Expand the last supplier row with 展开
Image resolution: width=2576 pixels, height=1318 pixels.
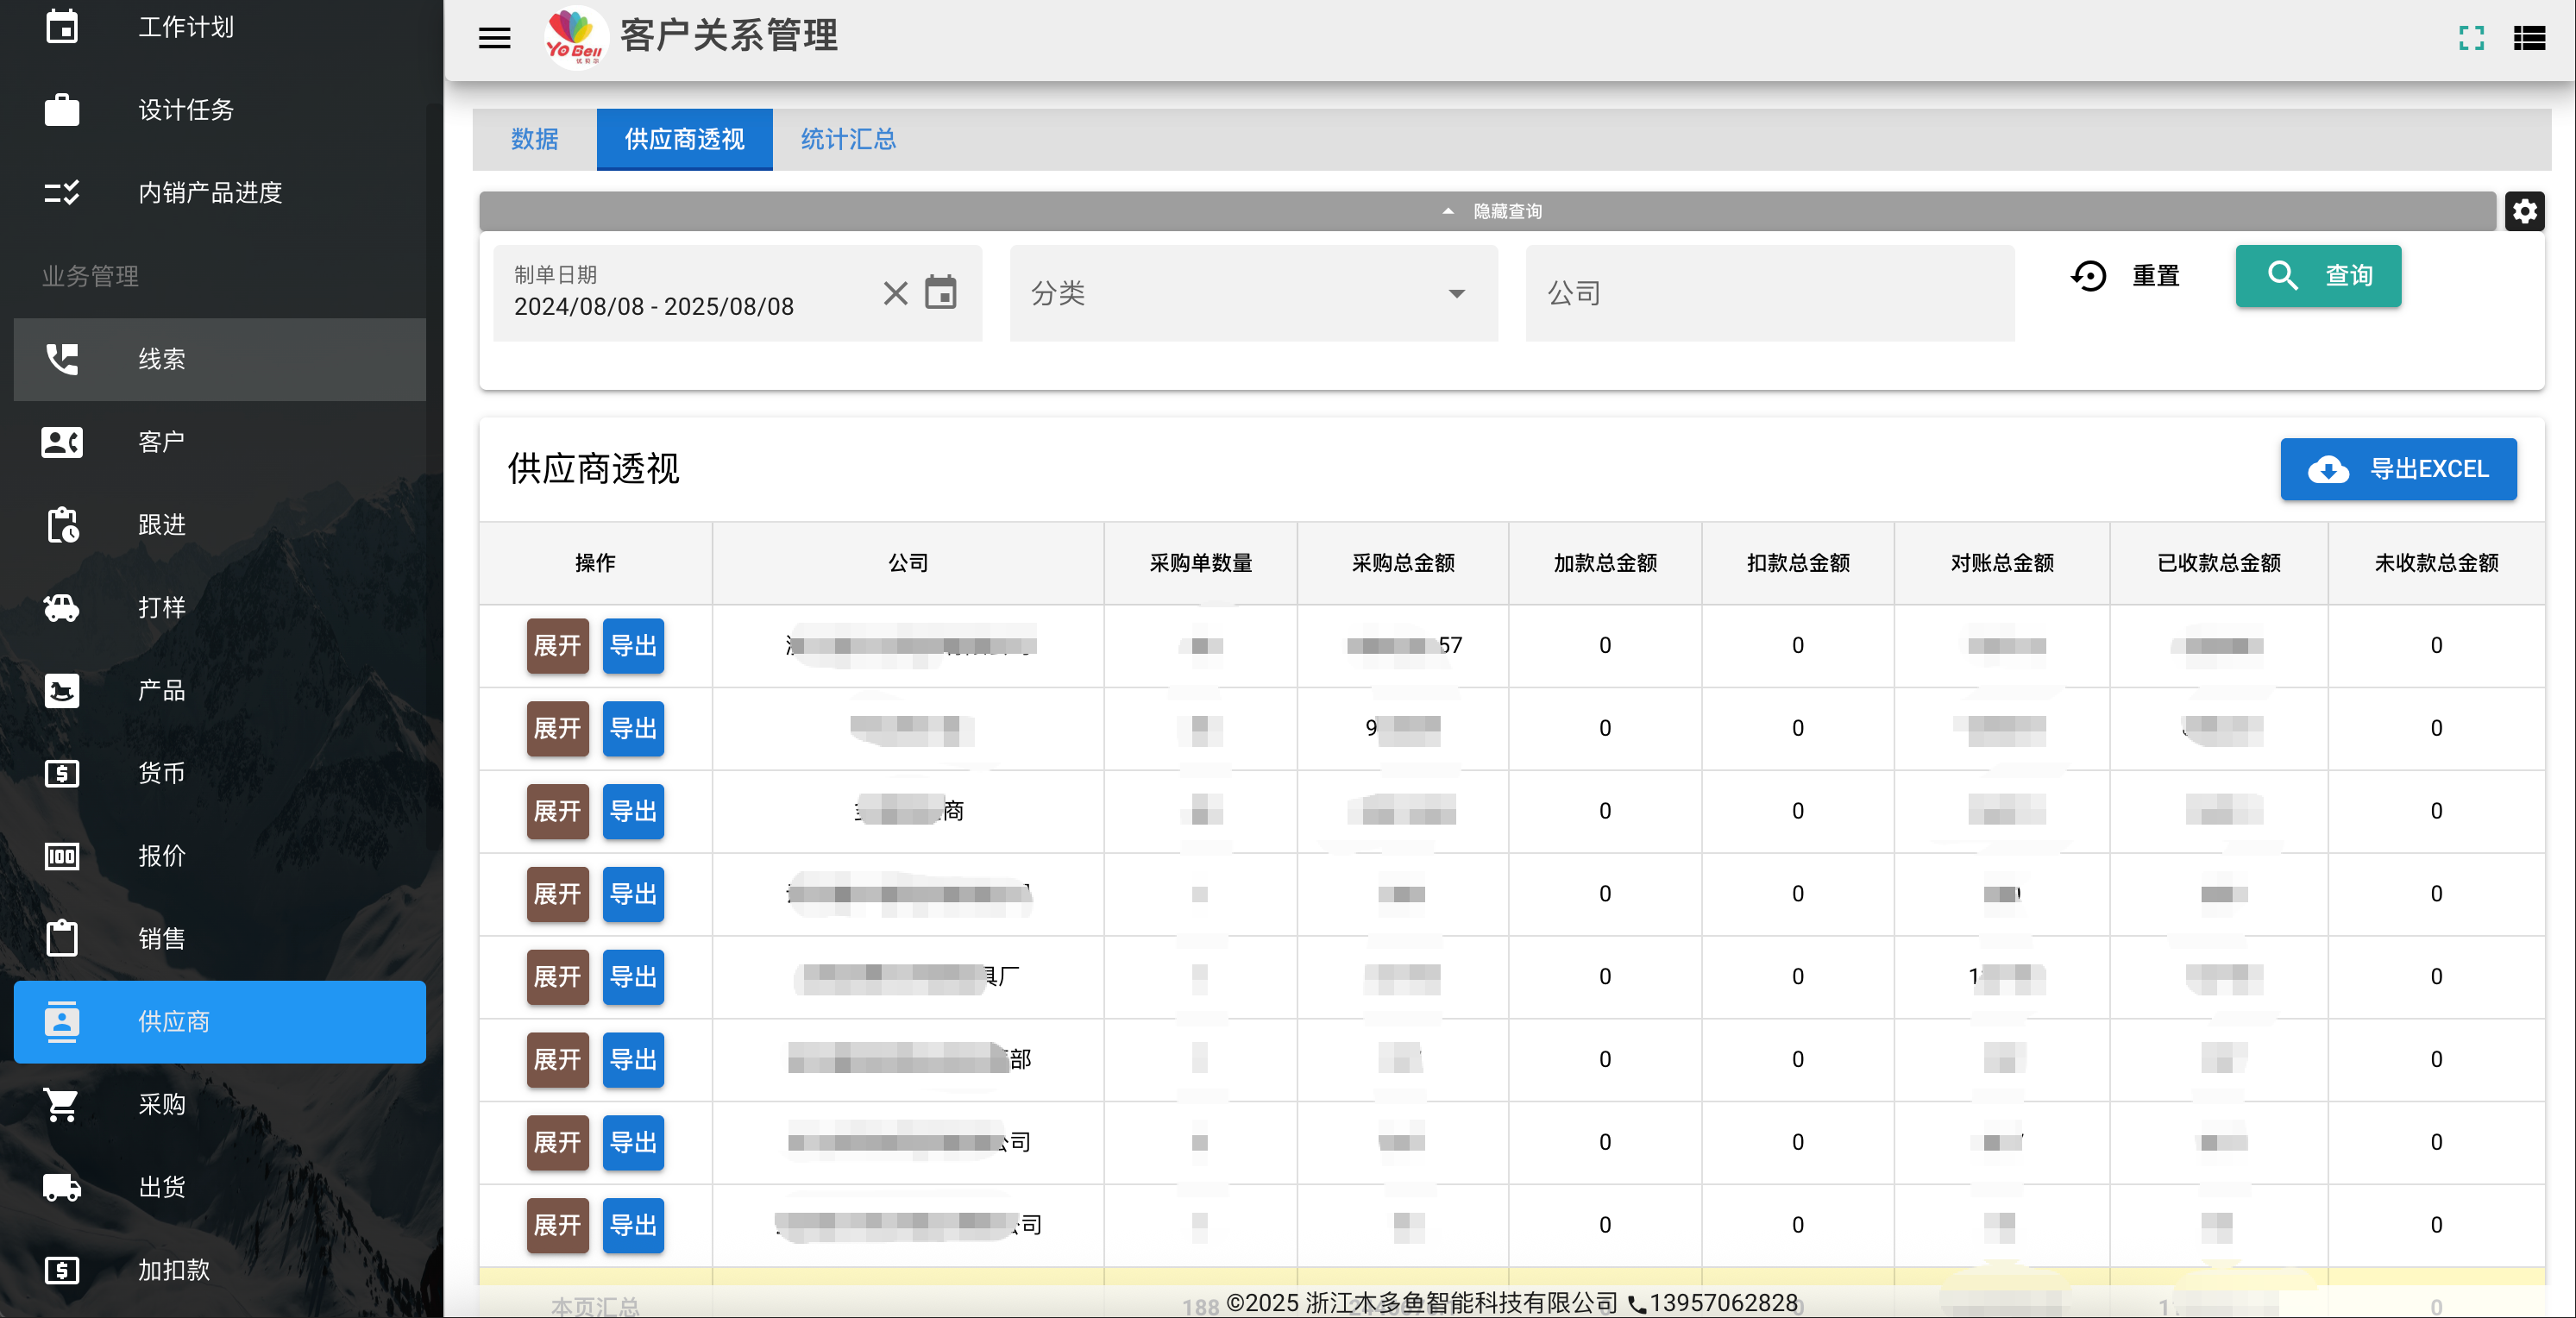click(557, 1225)
